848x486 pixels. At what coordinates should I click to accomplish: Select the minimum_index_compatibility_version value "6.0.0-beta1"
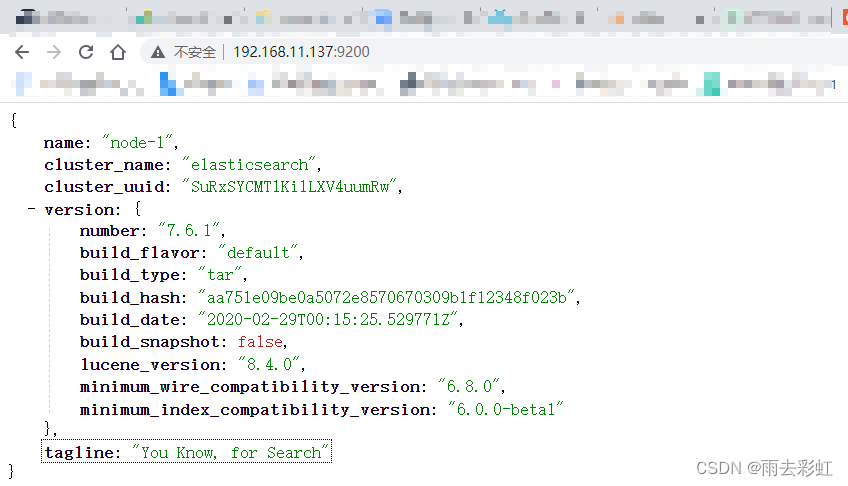click(x=506, y=410)
